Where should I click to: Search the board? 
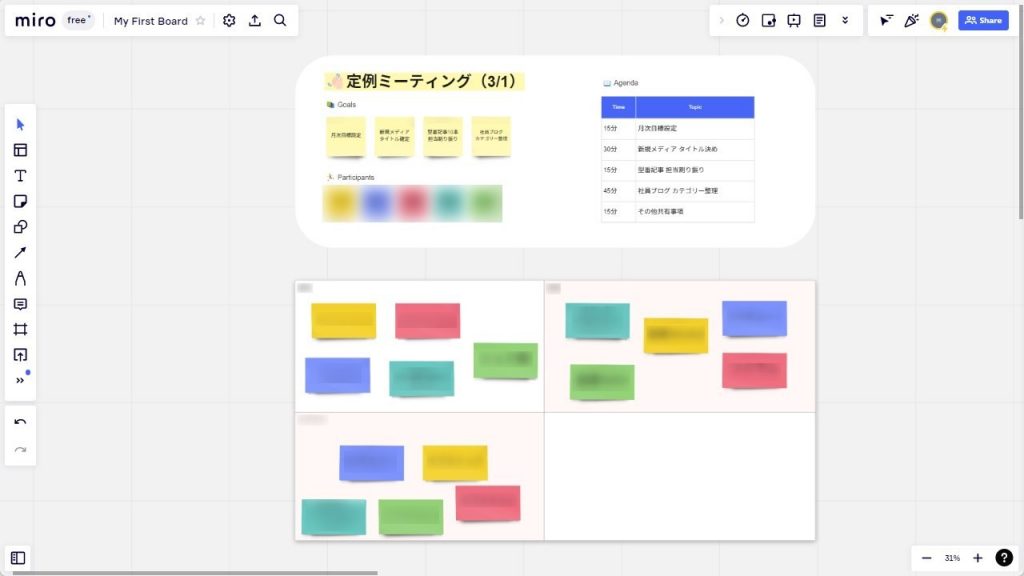tap(280, 20)
